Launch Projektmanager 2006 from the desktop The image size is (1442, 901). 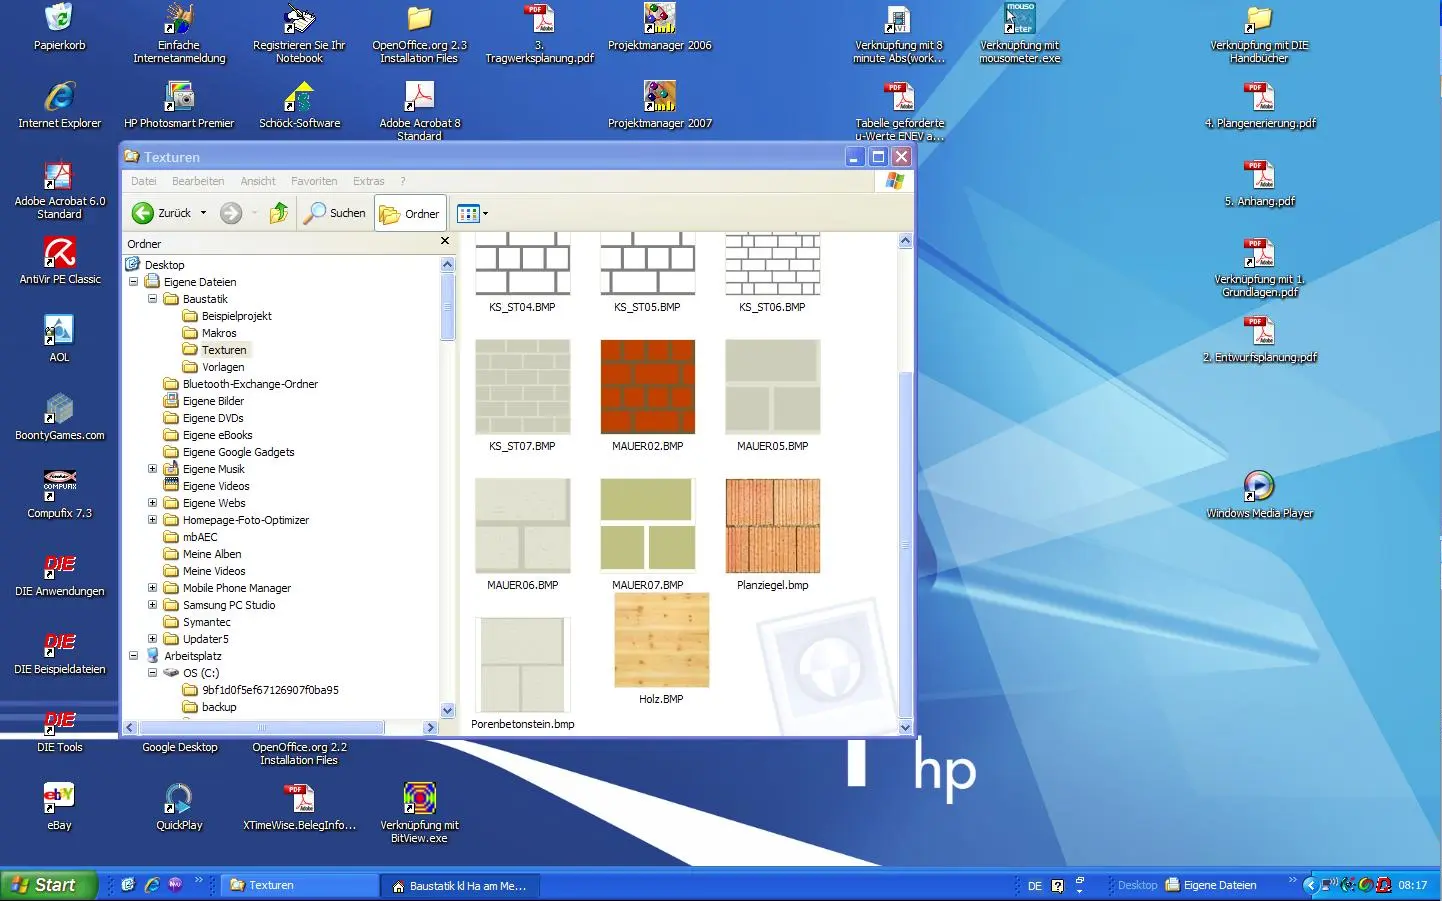pyautogui.click(x=659, y=18)
